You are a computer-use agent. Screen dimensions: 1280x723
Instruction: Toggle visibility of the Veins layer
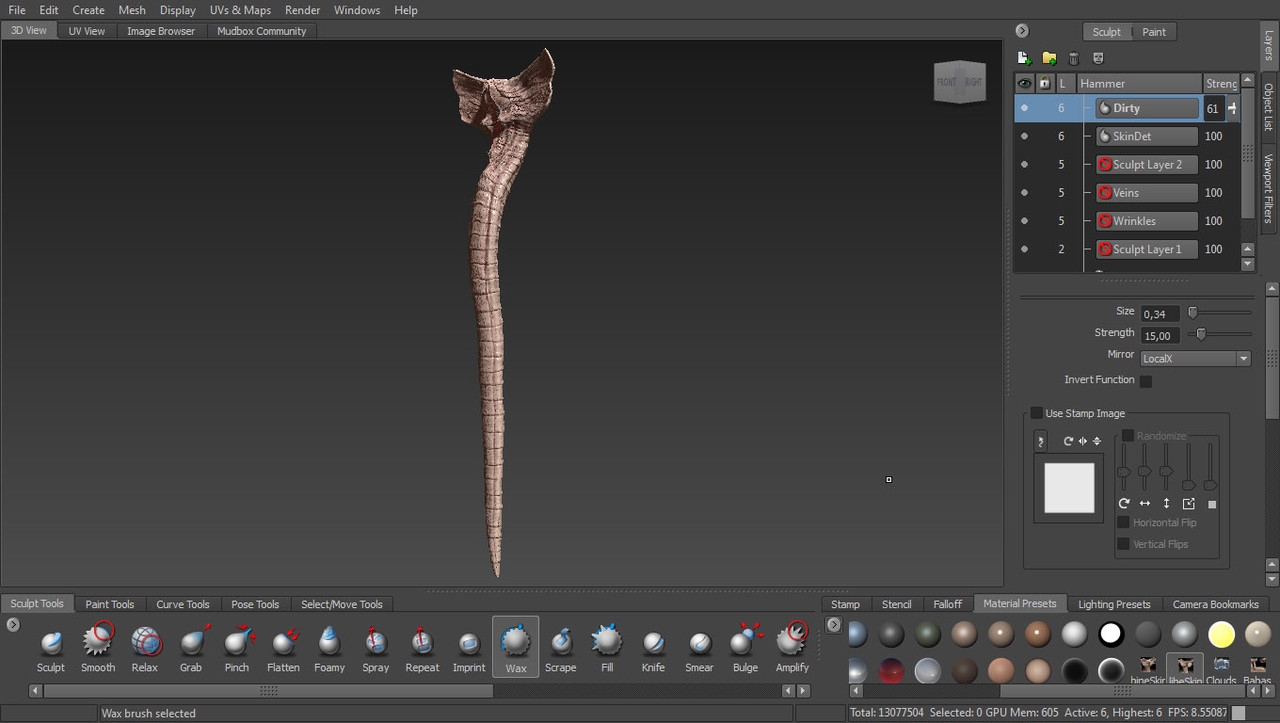1024,193
